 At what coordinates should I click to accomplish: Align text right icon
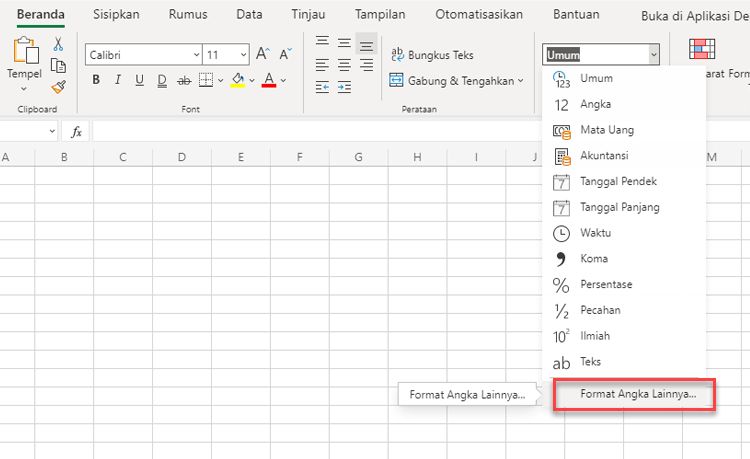point(366,65)
